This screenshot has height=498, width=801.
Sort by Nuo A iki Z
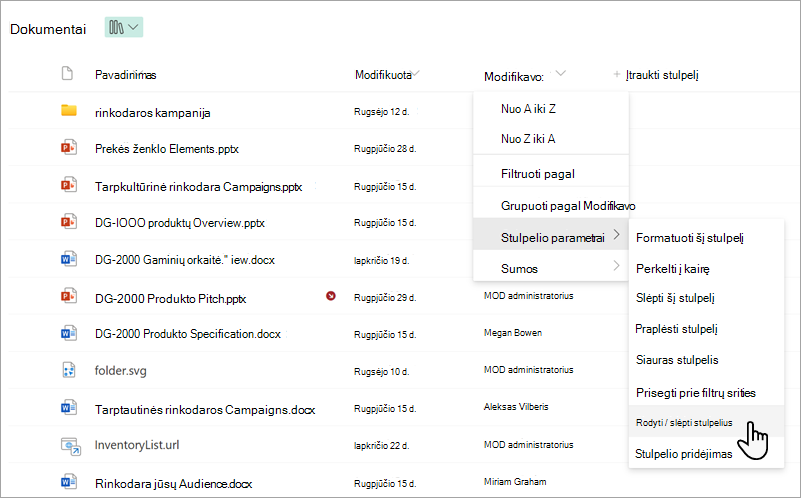pyautogui.click(x=551, y=108)
